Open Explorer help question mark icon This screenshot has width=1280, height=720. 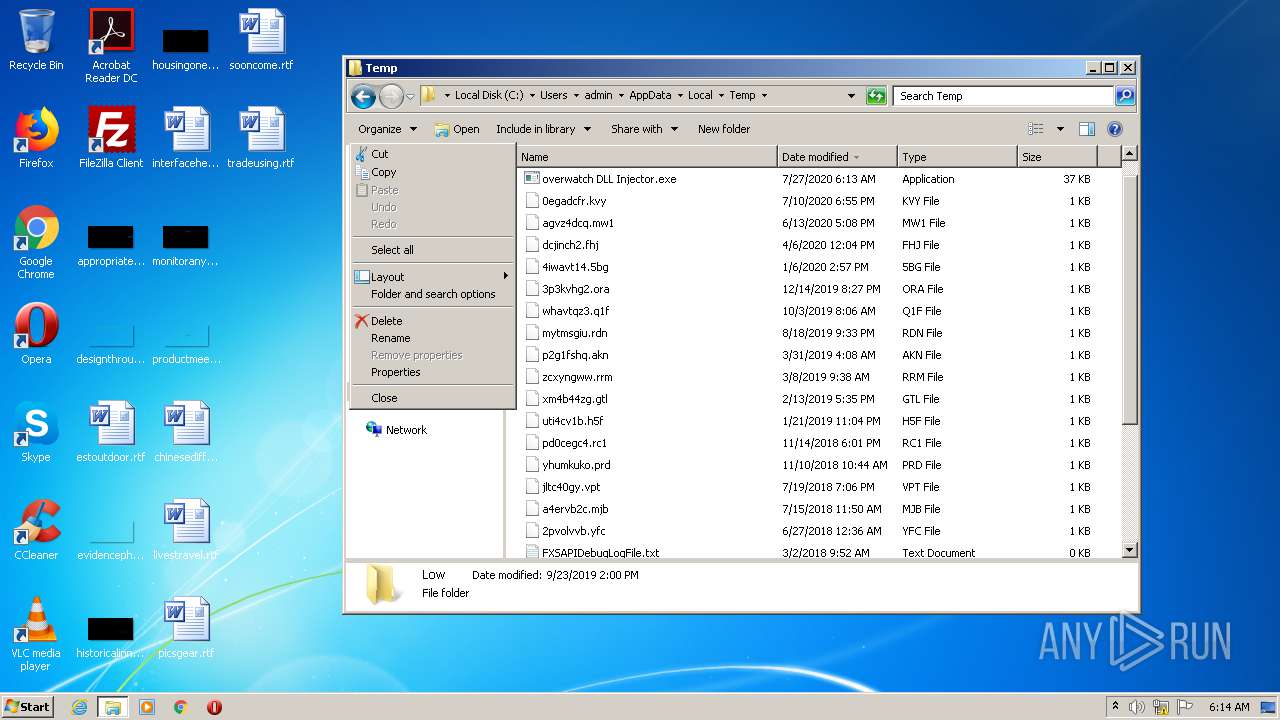(1115, 129)
